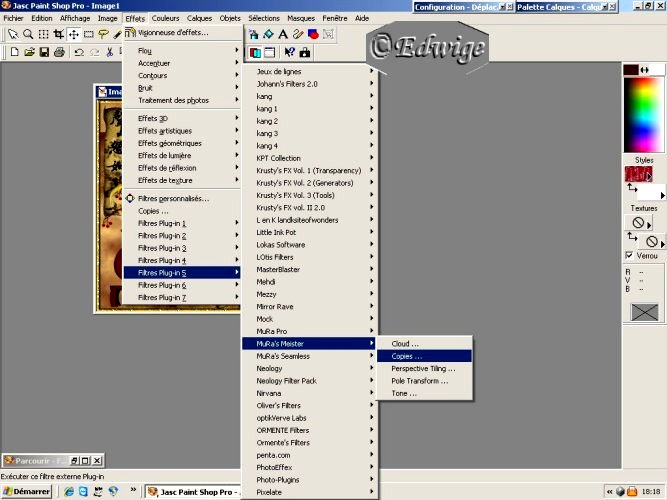
Task: Open the Fichier menu
Action: pyautogui.click(x=13, y=18)
